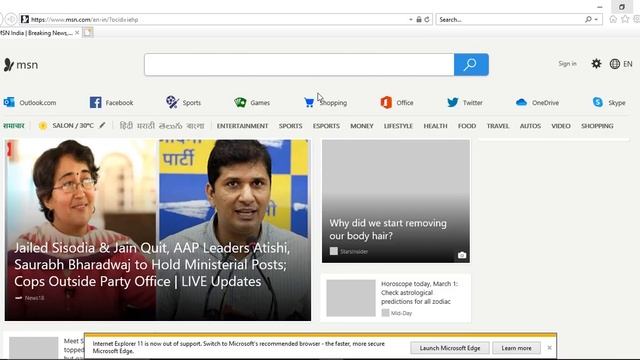Click the Twitter bird icon
The width and height of the screenshot is (640, 360).
(453, 102)
